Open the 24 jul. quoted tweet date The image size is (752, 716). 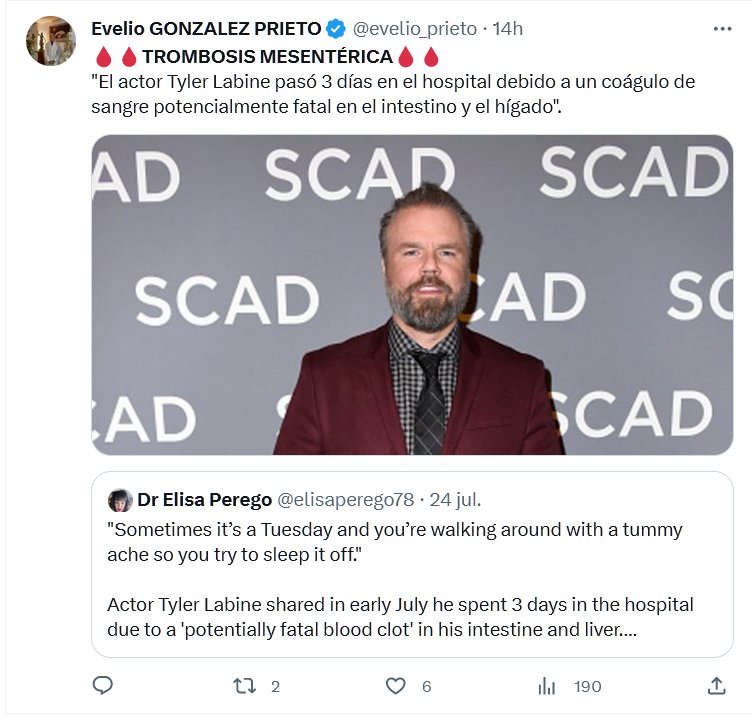click(454, 500)
